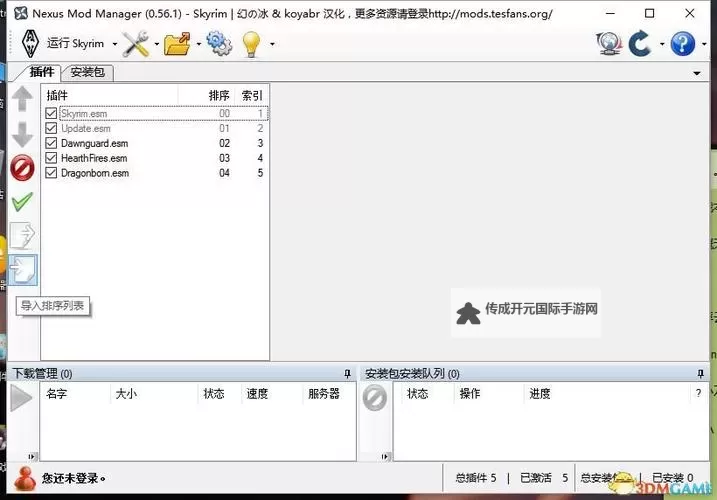Sort by the 索引 column header
The height and width of the screenshot is (500, 717).
point(251,95)
